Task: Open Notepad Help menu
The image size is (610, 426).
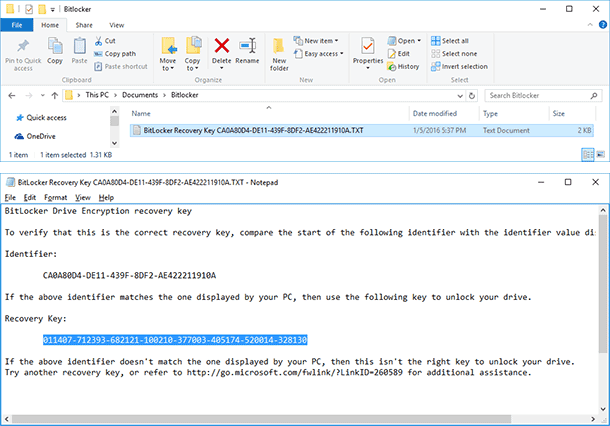Action: (106, 198)
